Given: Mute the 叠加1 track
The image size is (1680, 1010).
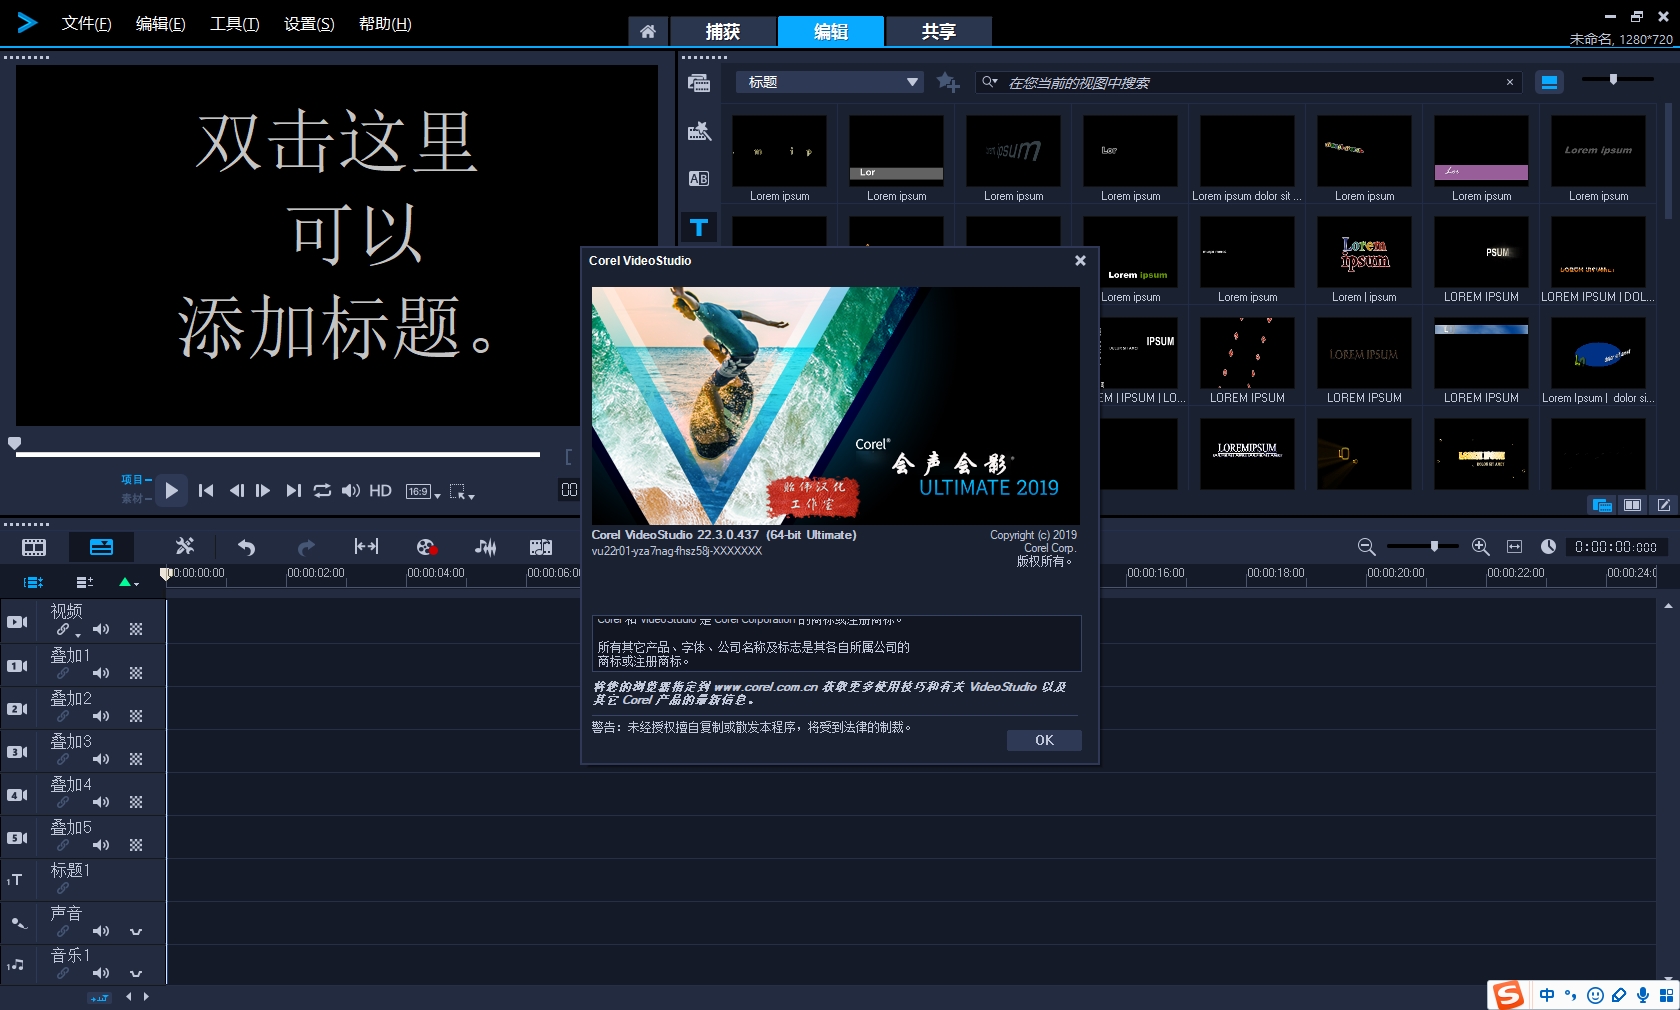Looking at the screenshot, I should tap(101, 673).
